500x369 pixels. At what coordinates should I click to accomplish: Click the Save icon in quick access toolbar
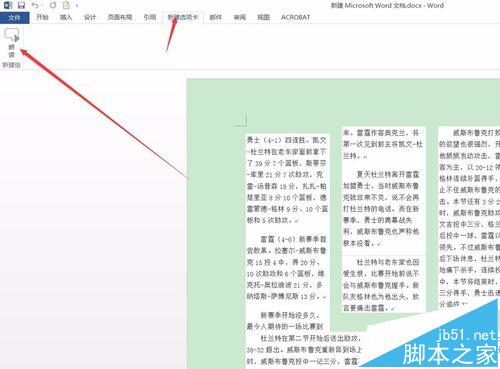click(21, 5)
